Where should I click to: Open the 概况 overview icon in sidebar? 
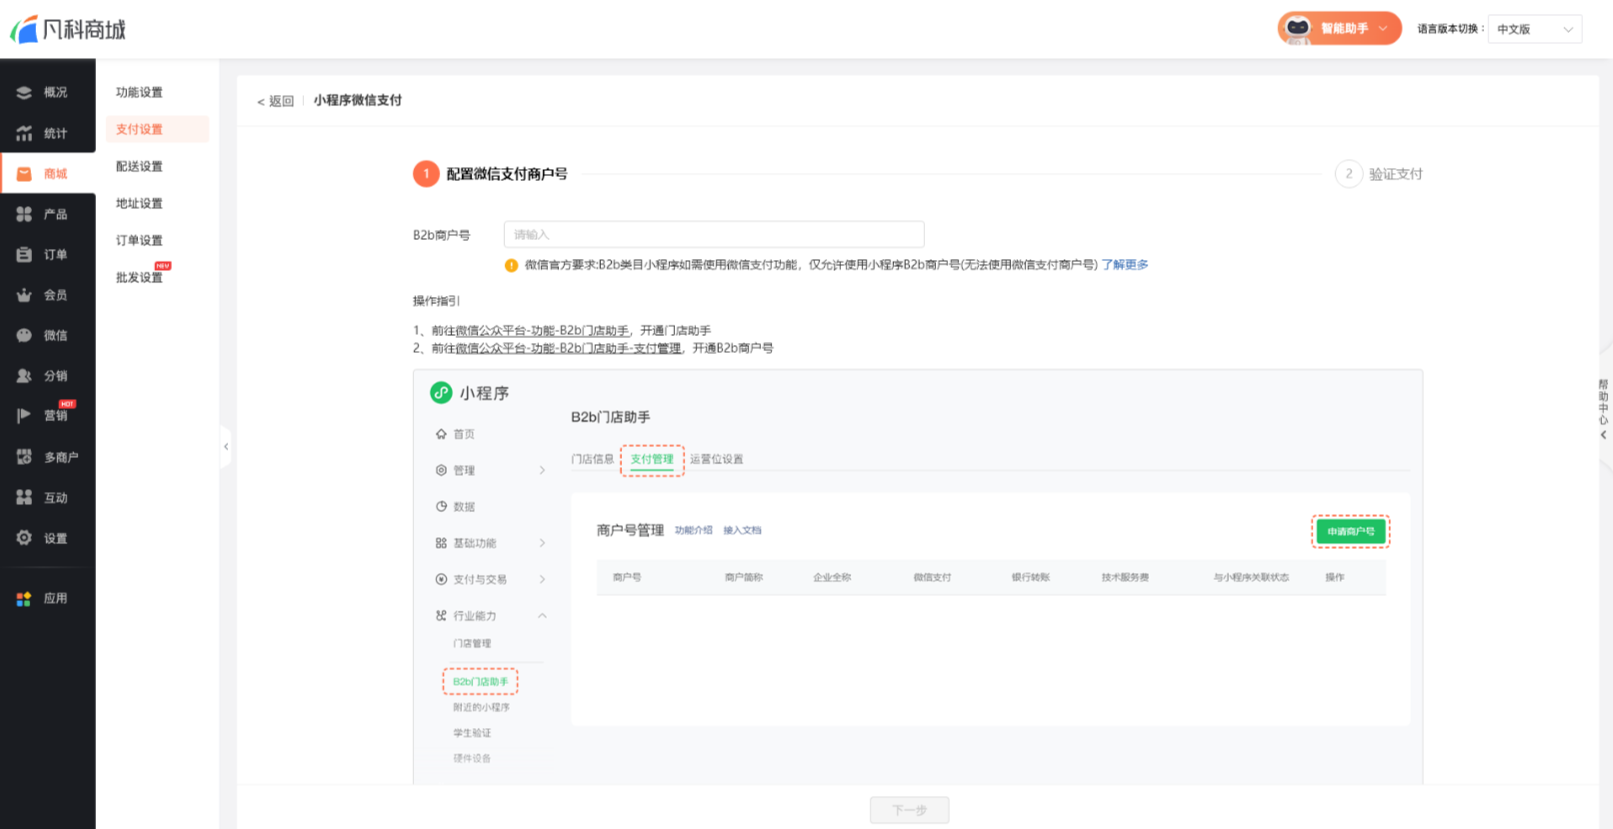coord(24,92)
